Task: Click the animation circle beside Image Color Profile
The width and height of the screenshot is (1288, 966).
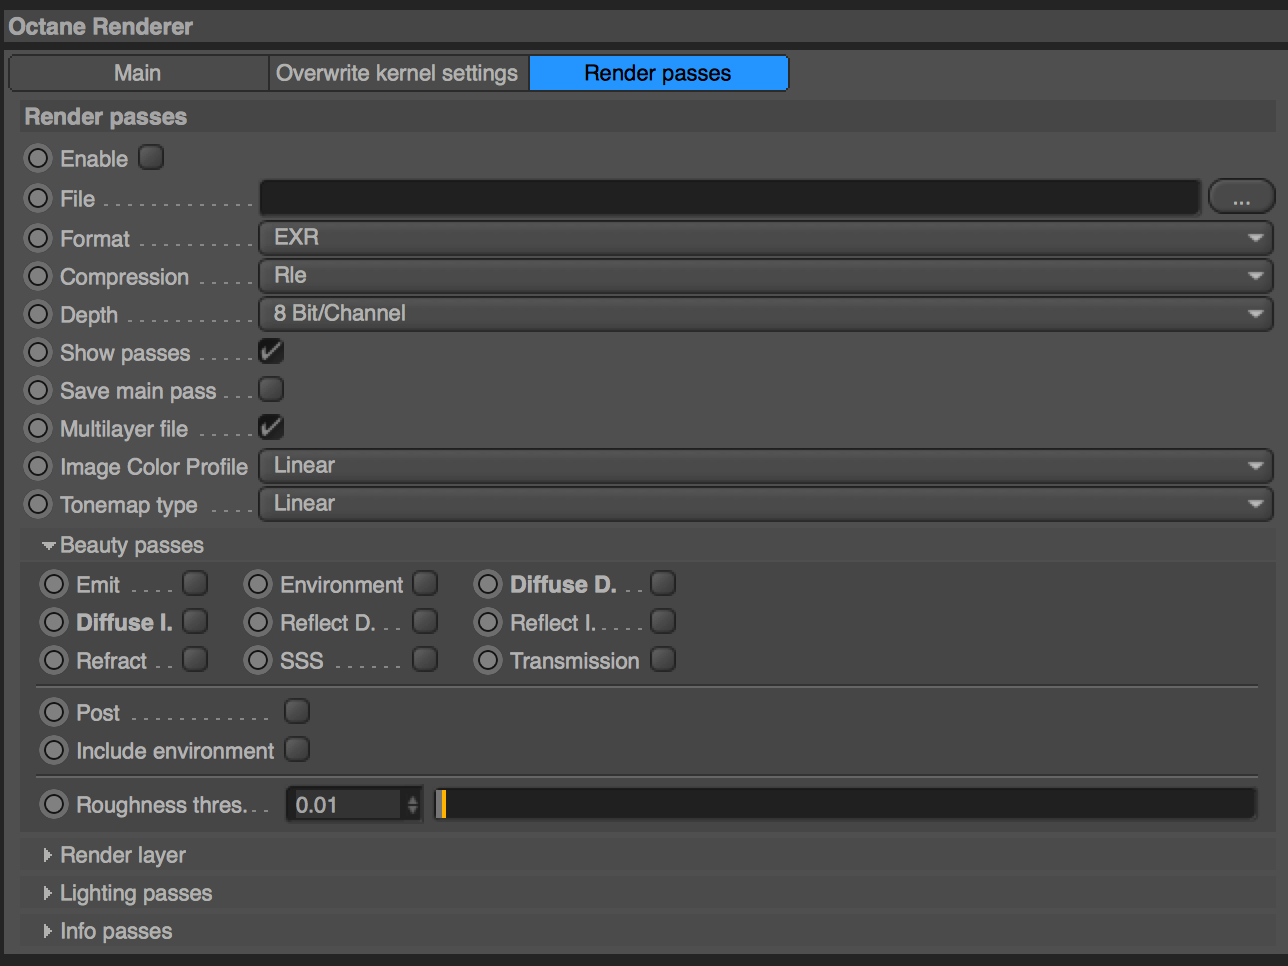Action: coord(38,466)
